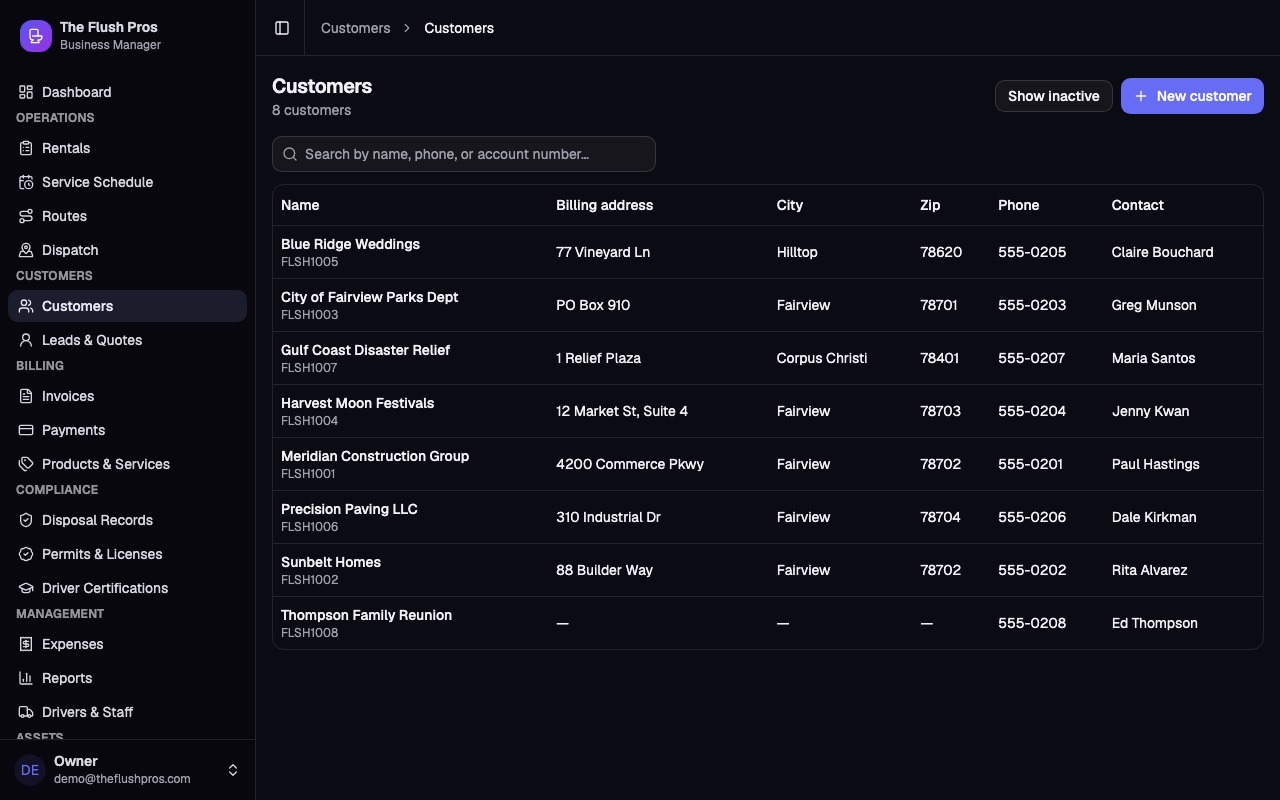Open the Owner account switcher chevrons
The image size is (1280, 800).
[x=233, y=770]
